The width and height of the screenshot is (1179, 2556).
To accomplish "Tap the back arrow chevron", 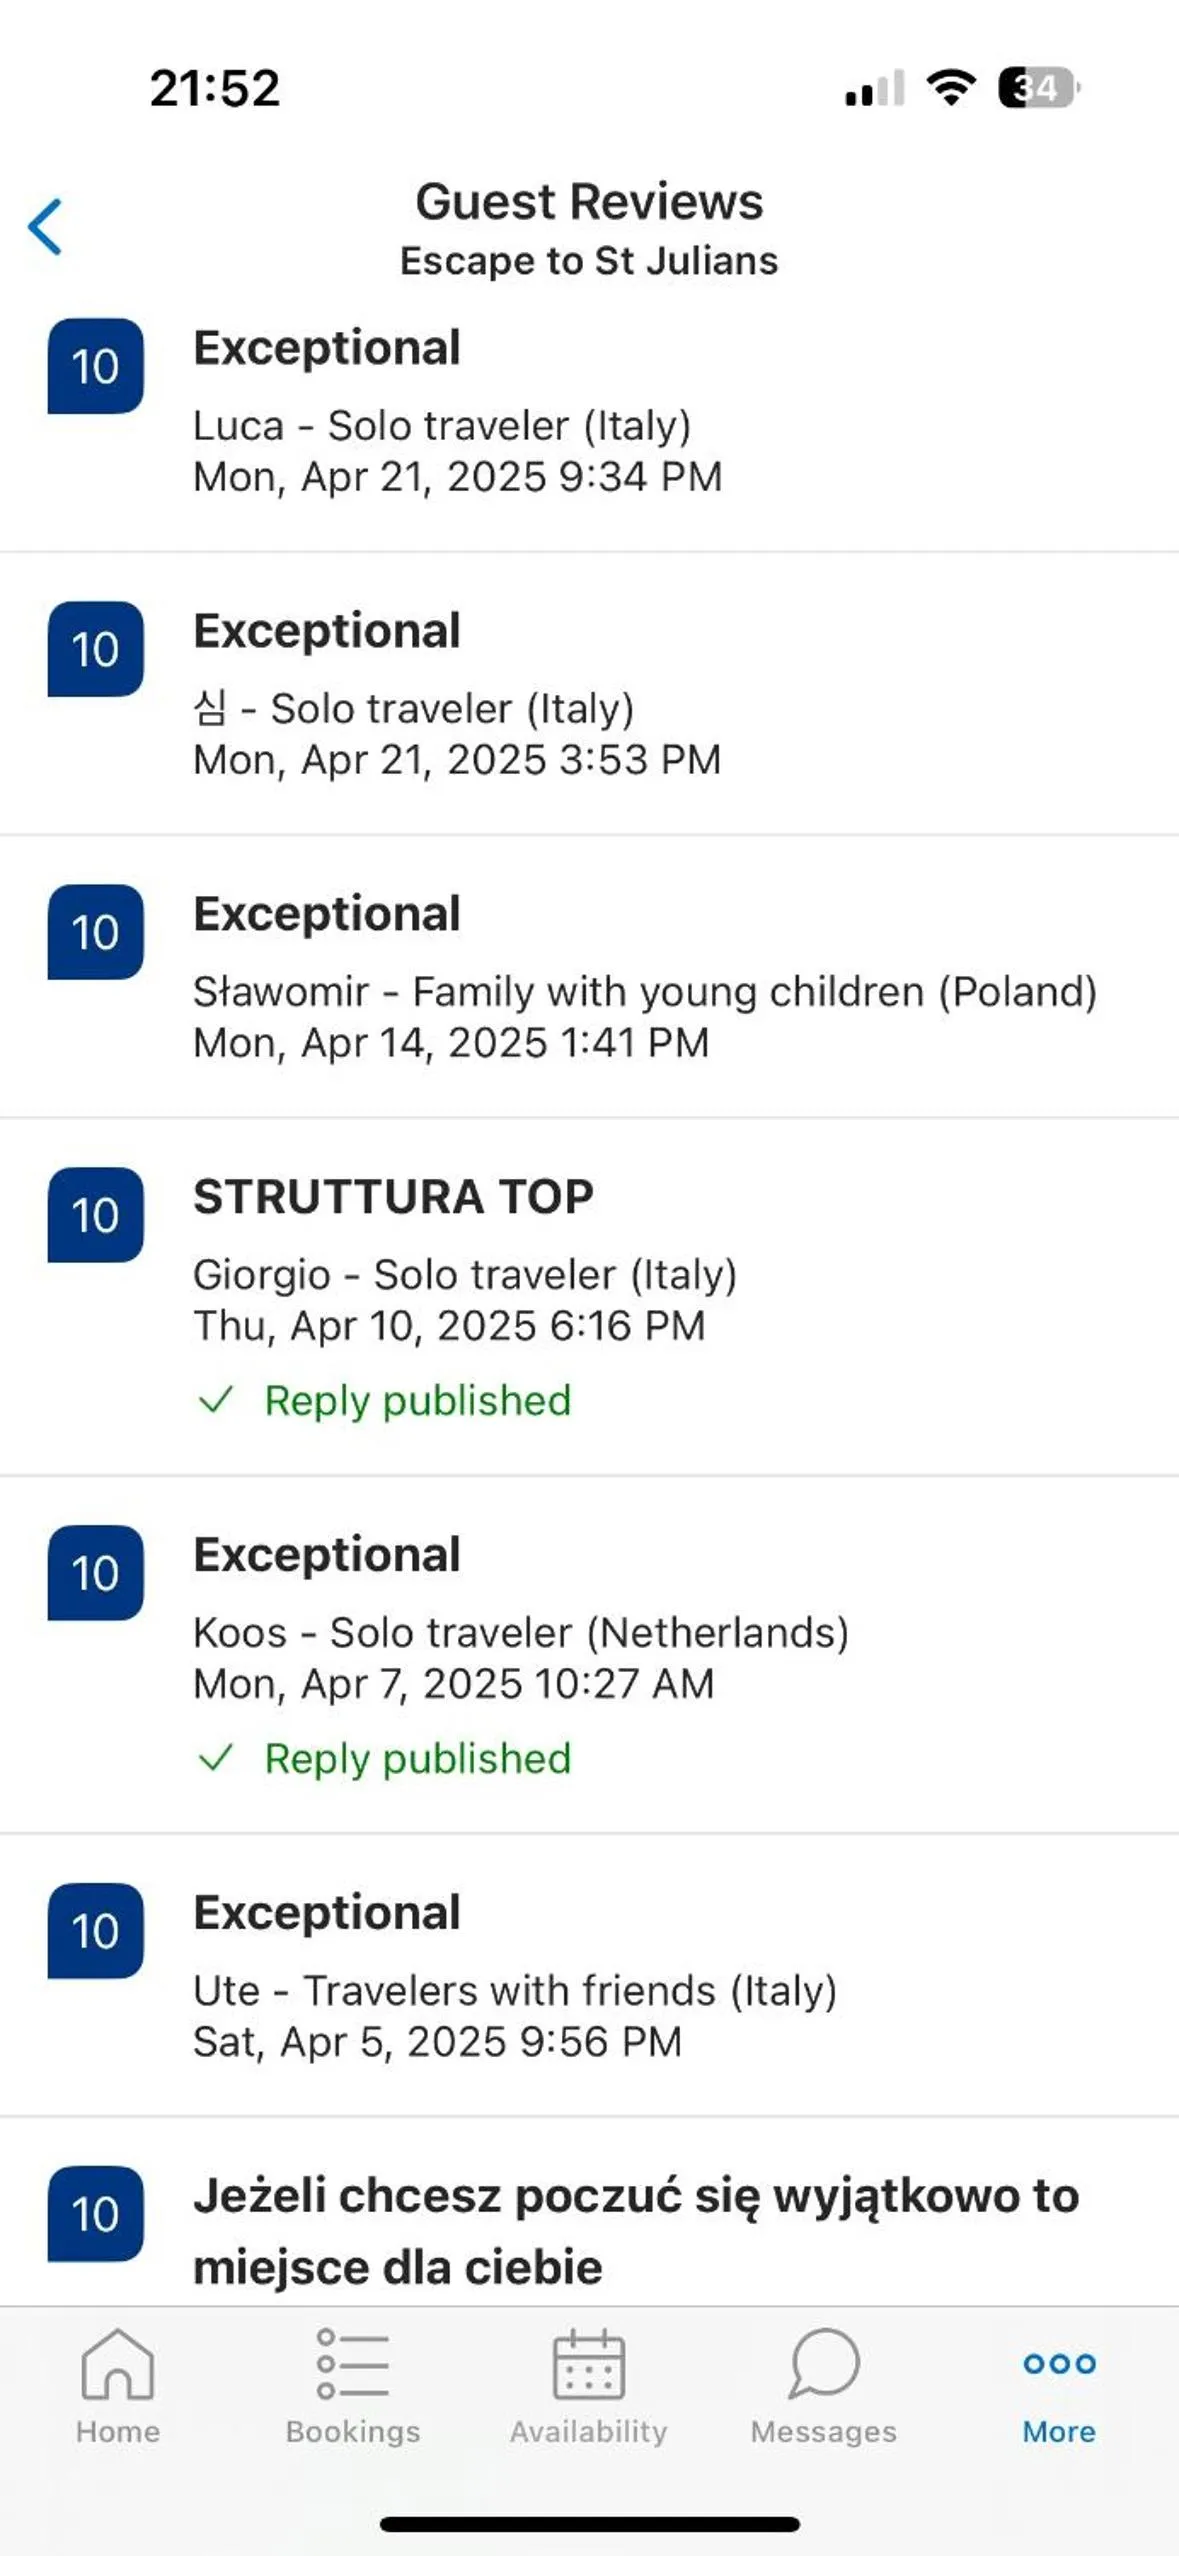I will [46, 227].
